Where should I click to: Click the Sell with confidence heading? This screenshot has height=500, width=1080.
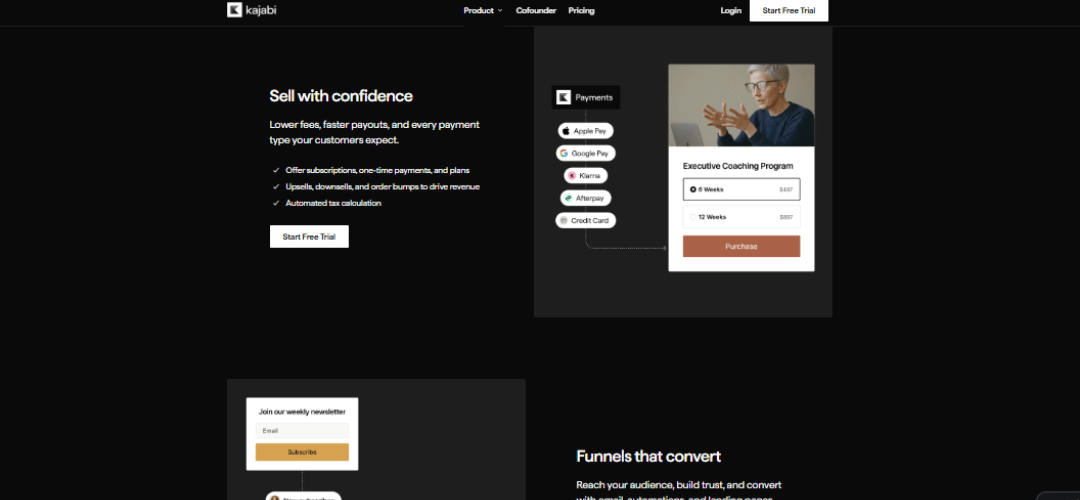(341, 96)
